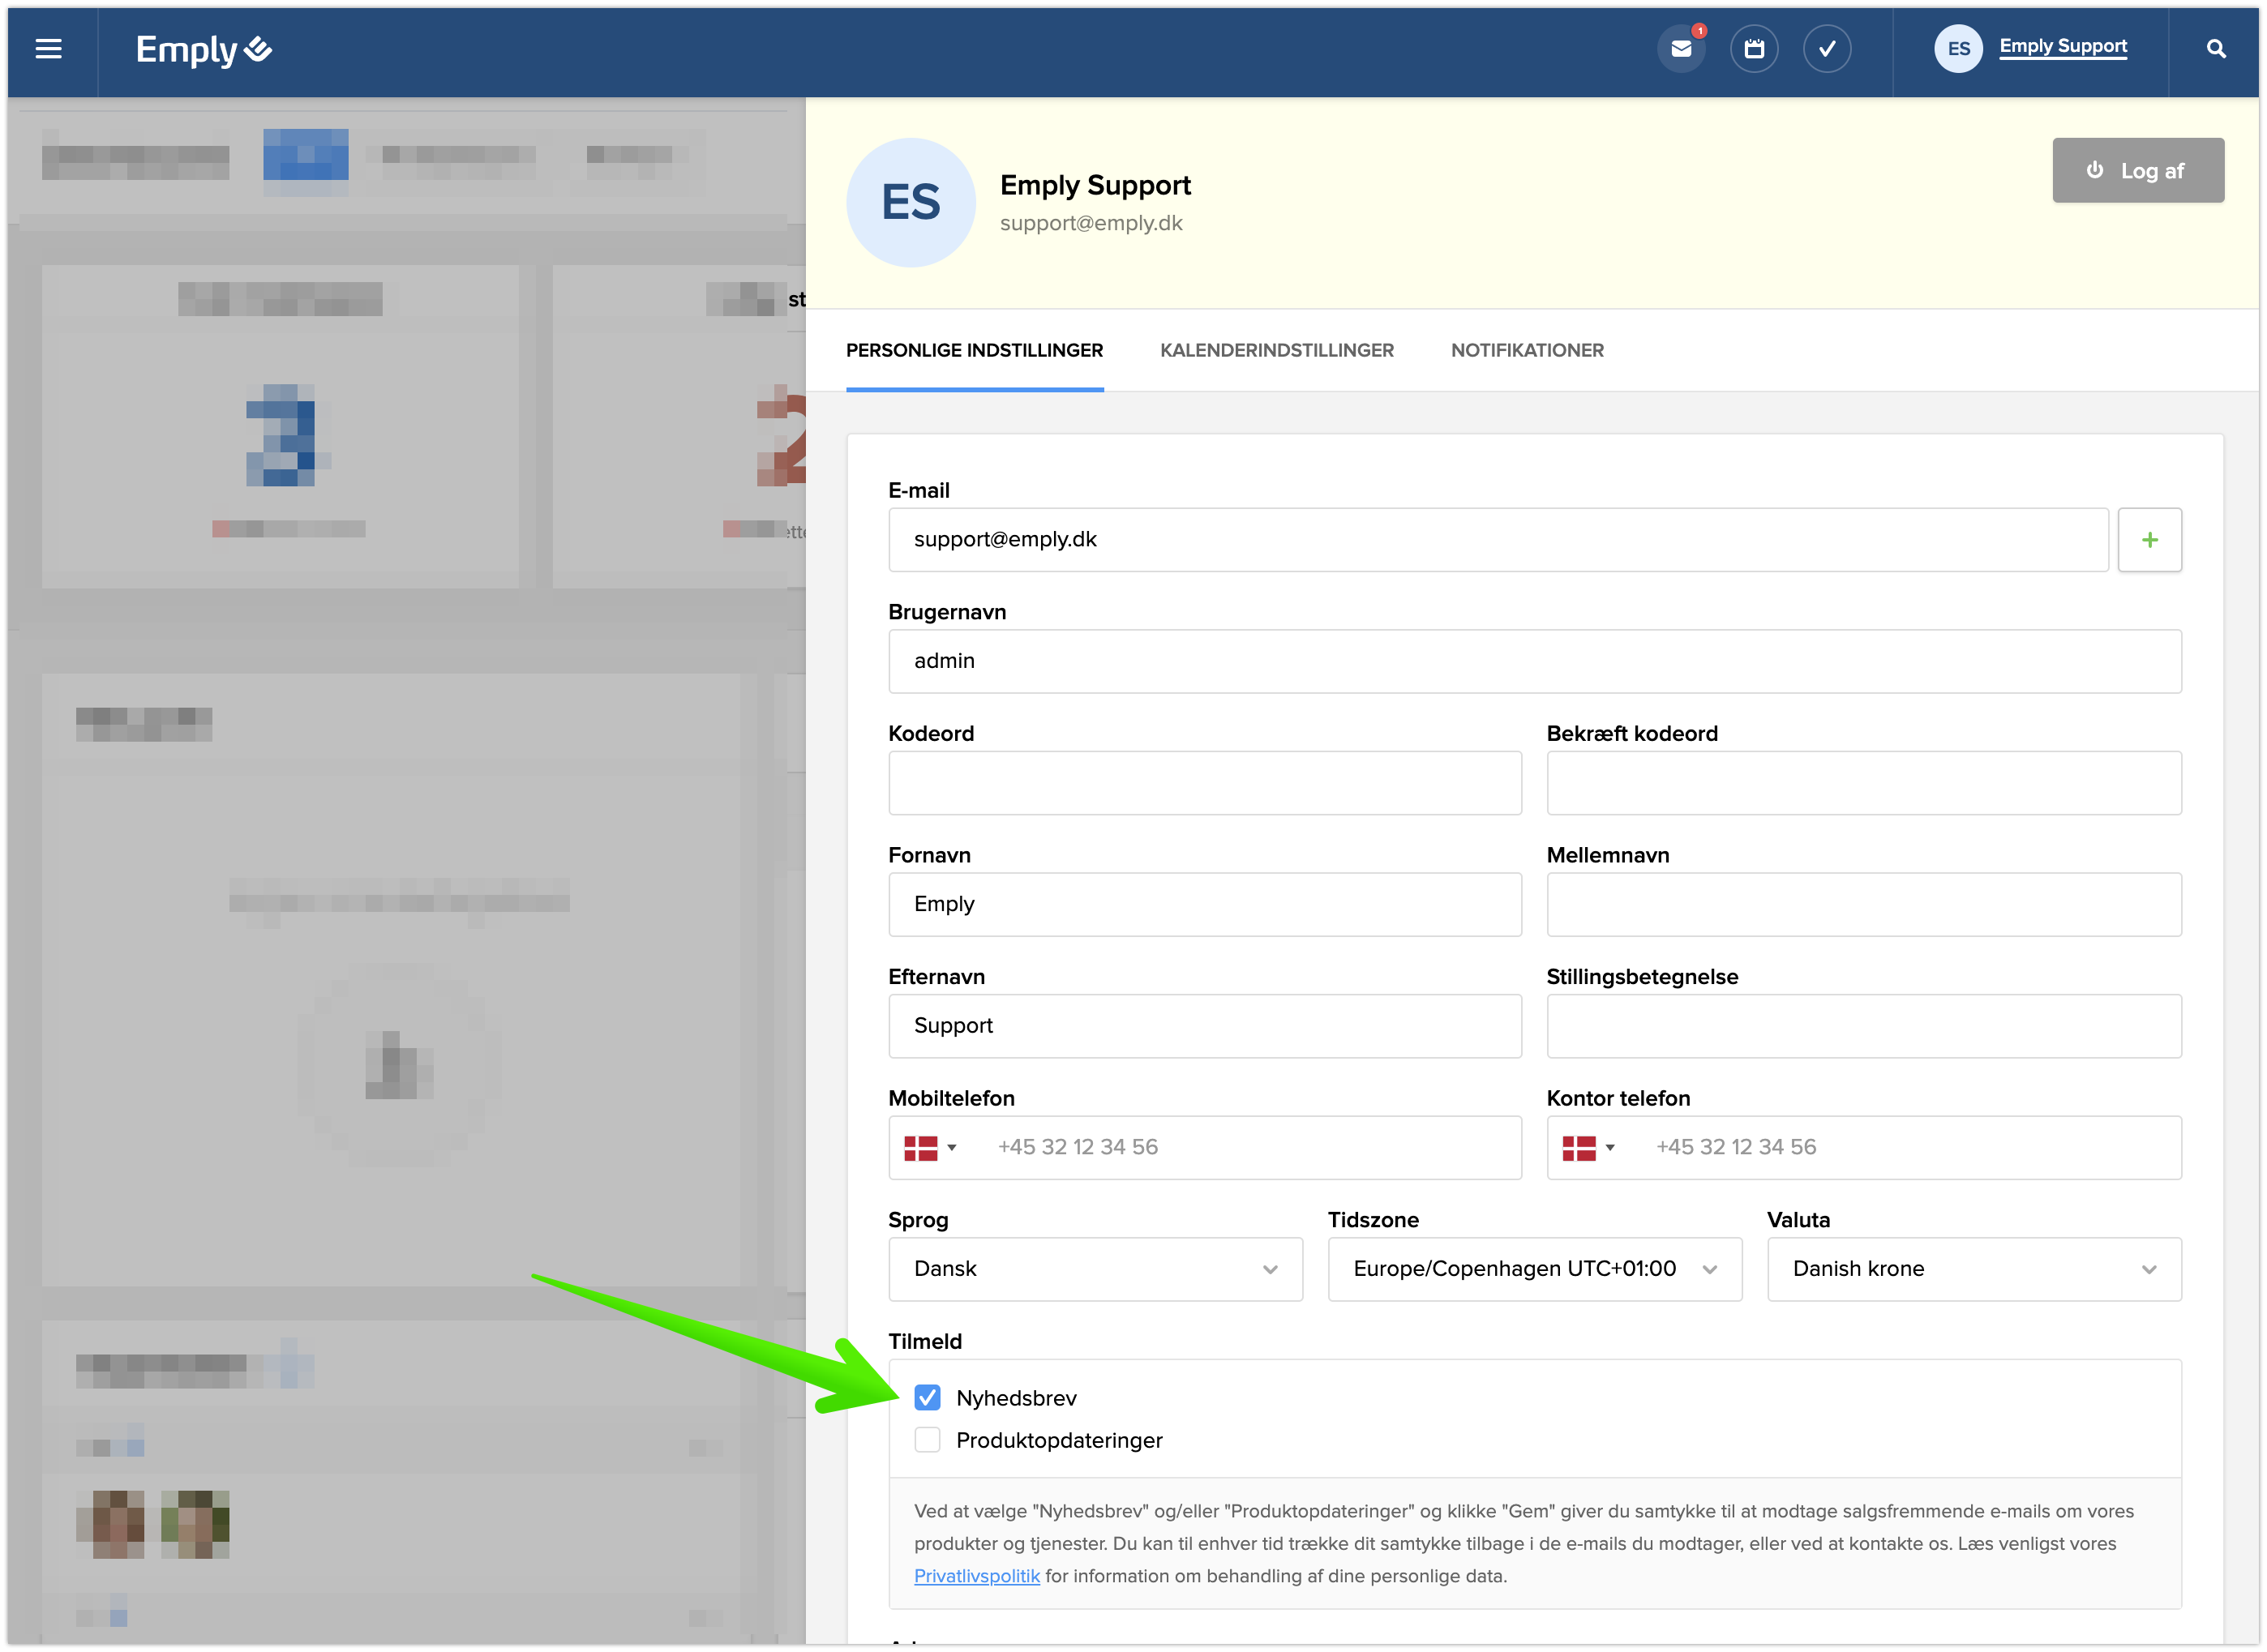
Task: Expand the Sprog dropdown showing Dansk
Action: (x=1095, y=1269)
